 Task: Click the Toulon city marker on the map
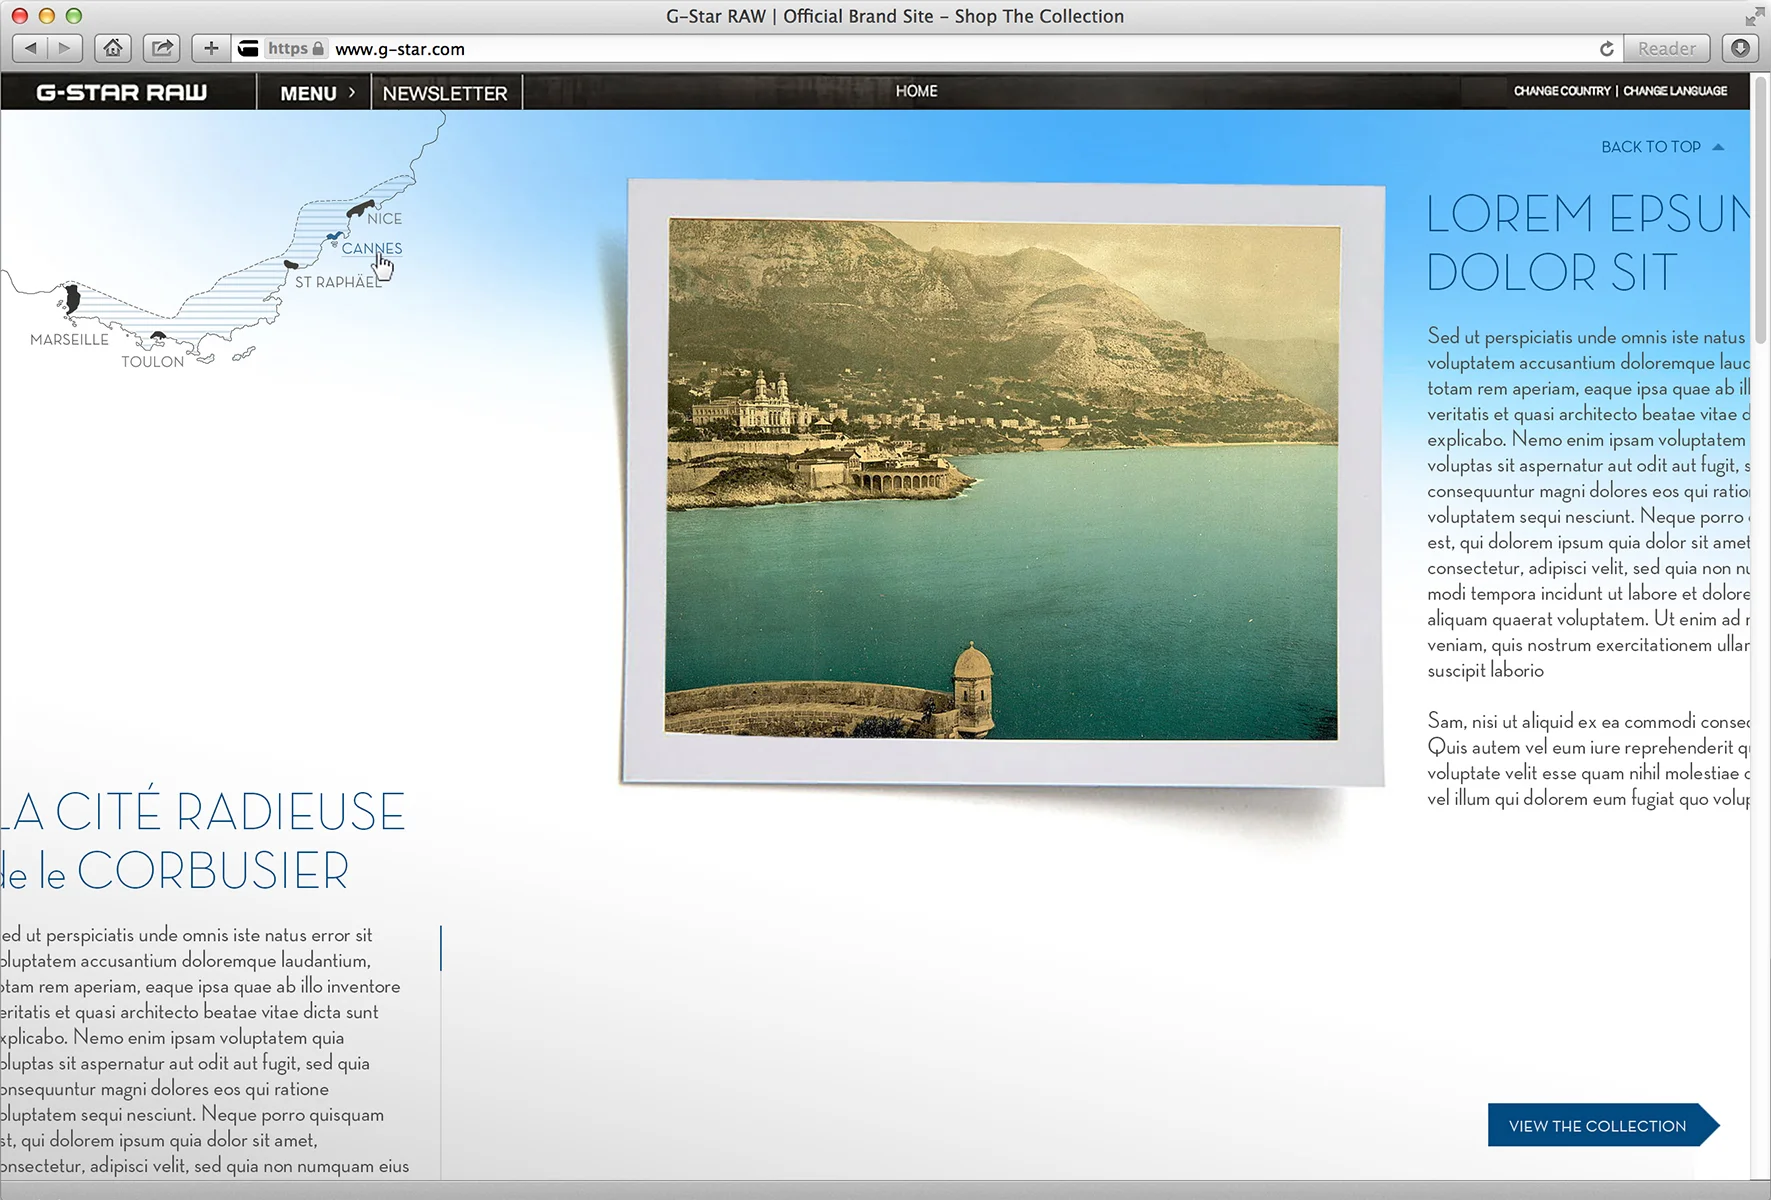(157, 337)
